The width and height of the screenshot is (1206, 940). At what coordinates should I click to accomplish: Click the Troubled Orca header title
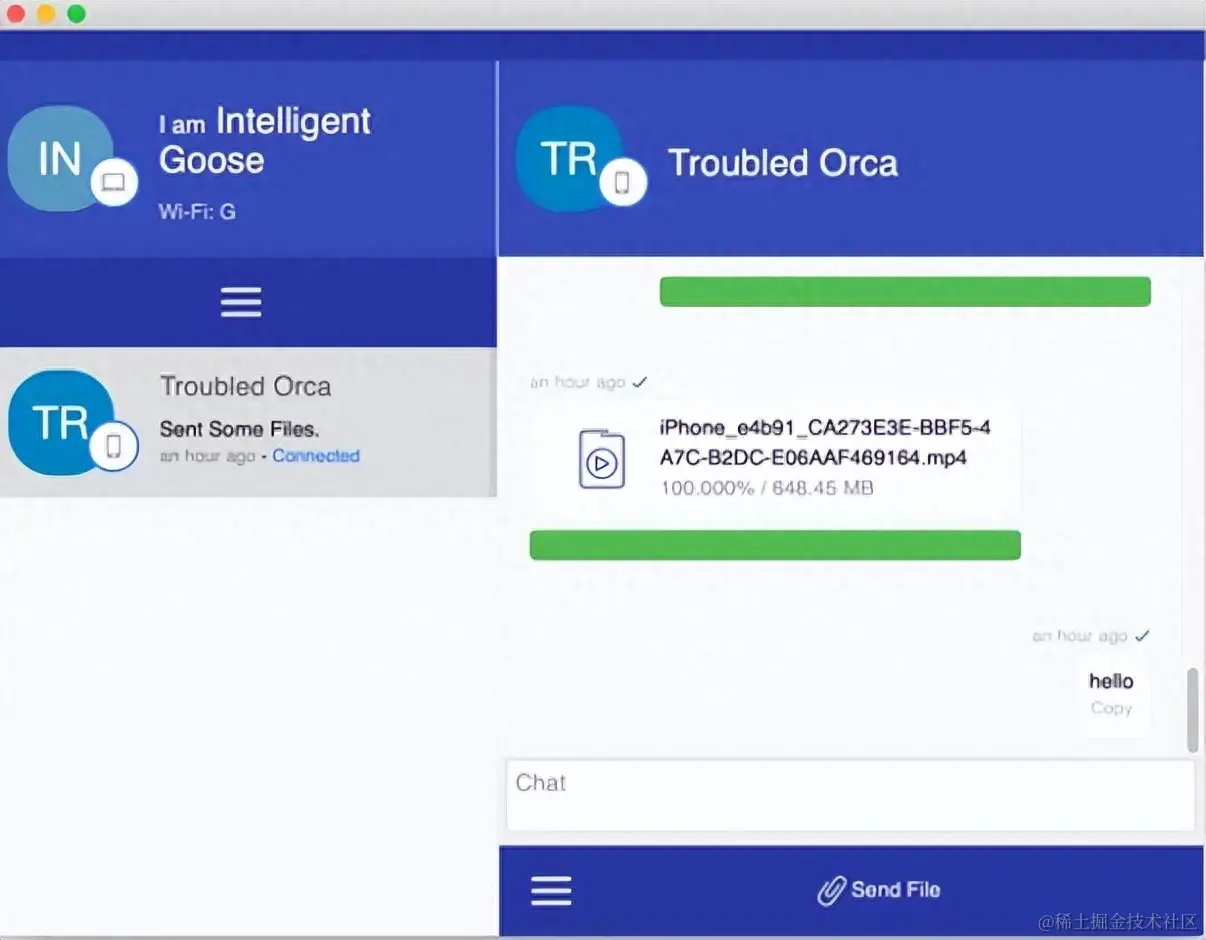(783, 163)
